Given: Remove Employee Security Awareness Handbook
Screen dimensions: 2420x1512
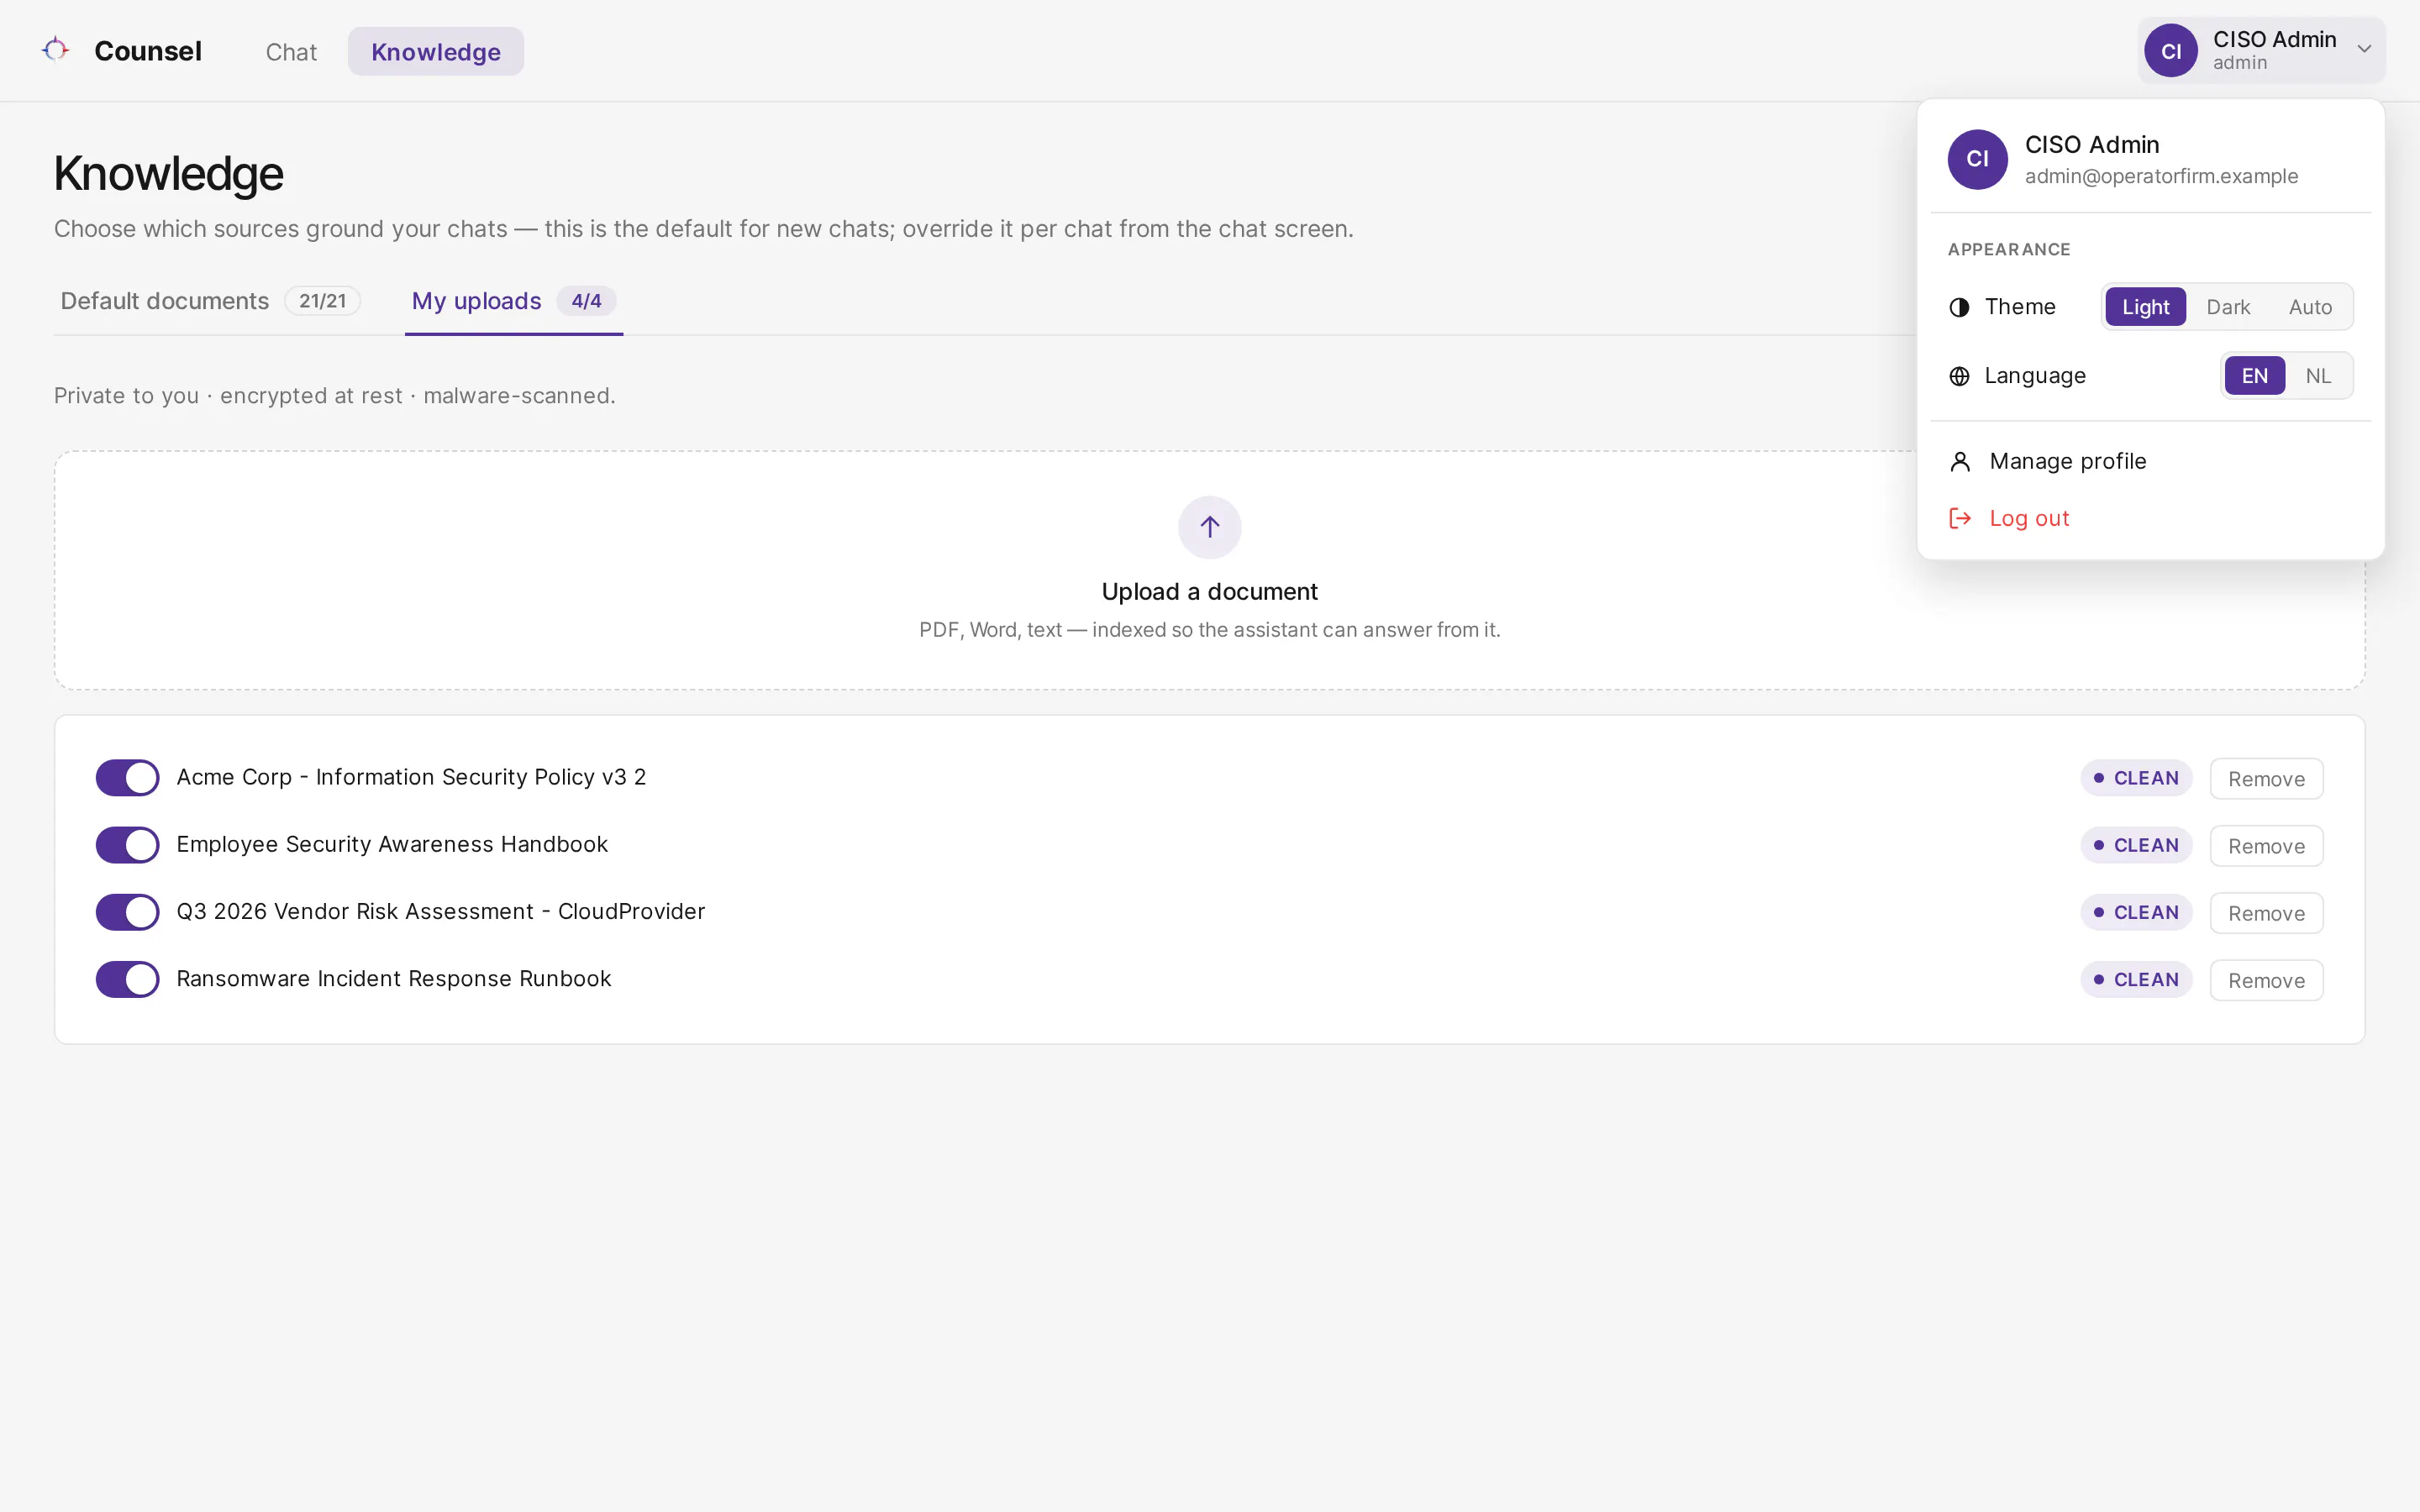Looking at the screenshot, I should click(x=2266, y=846).
